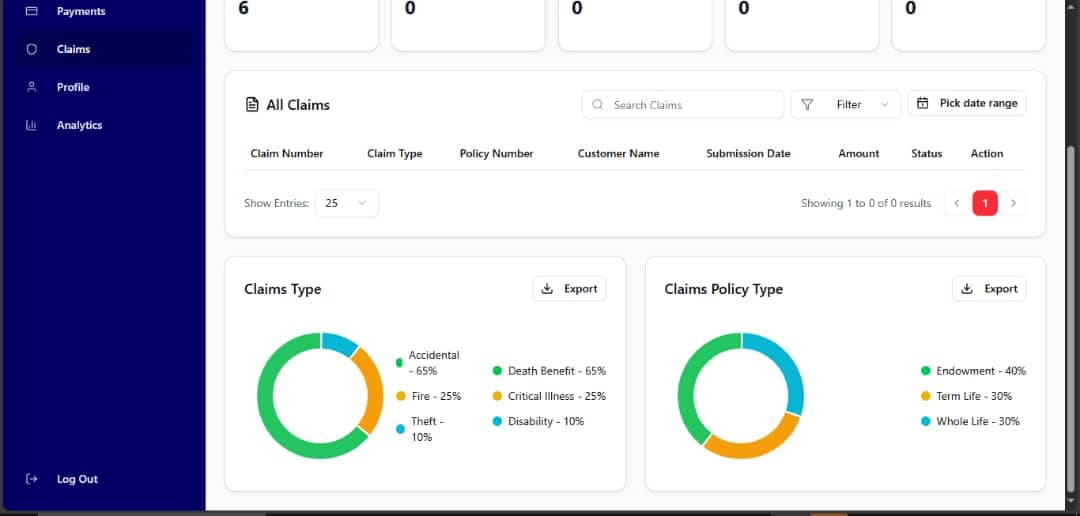The width and height of the screenshot is (1080, 516).
Task: Export the Claims Type chart
Action: (x=569, y=289)
